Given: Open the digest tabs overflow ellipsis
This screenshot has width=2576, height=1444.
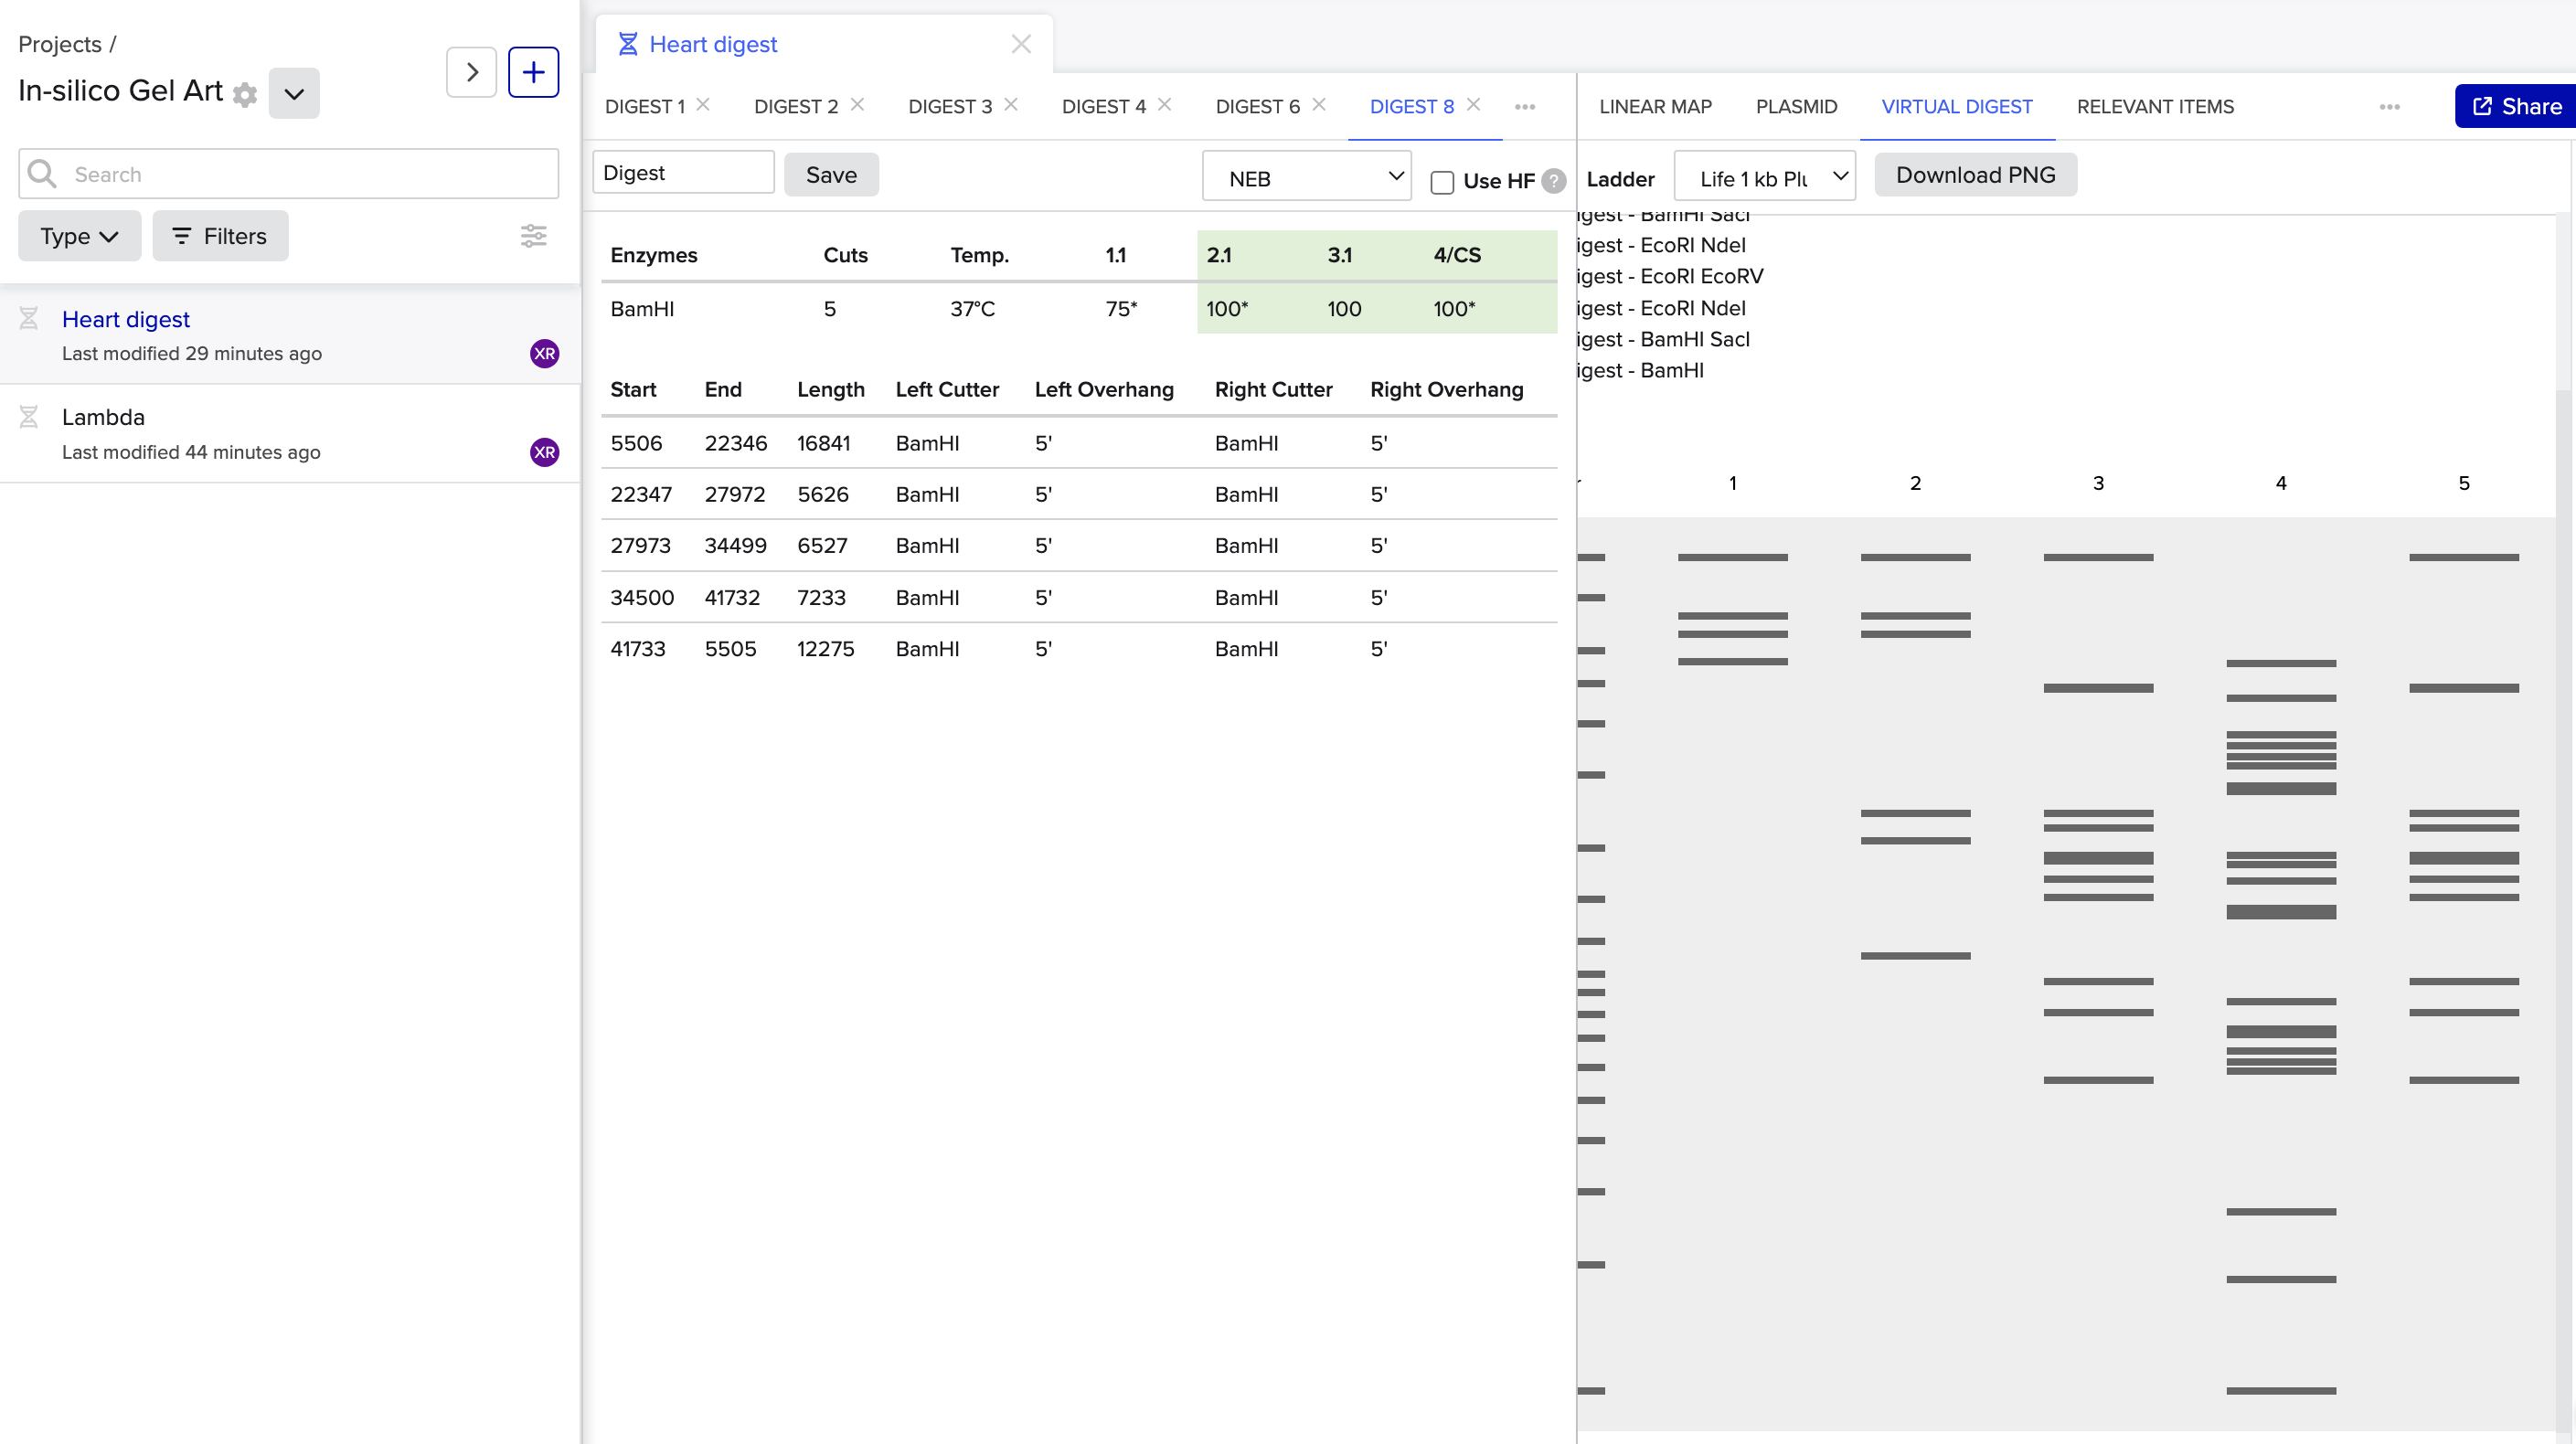Looking at the screenshot, I should (x=1524, y=107).
